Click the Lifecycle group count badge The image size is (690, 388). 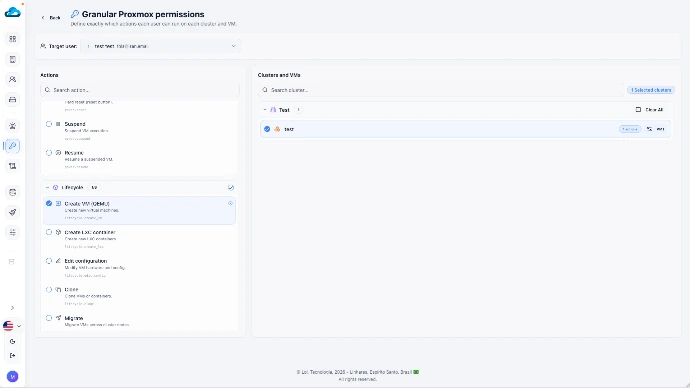(x=94, y=187)
